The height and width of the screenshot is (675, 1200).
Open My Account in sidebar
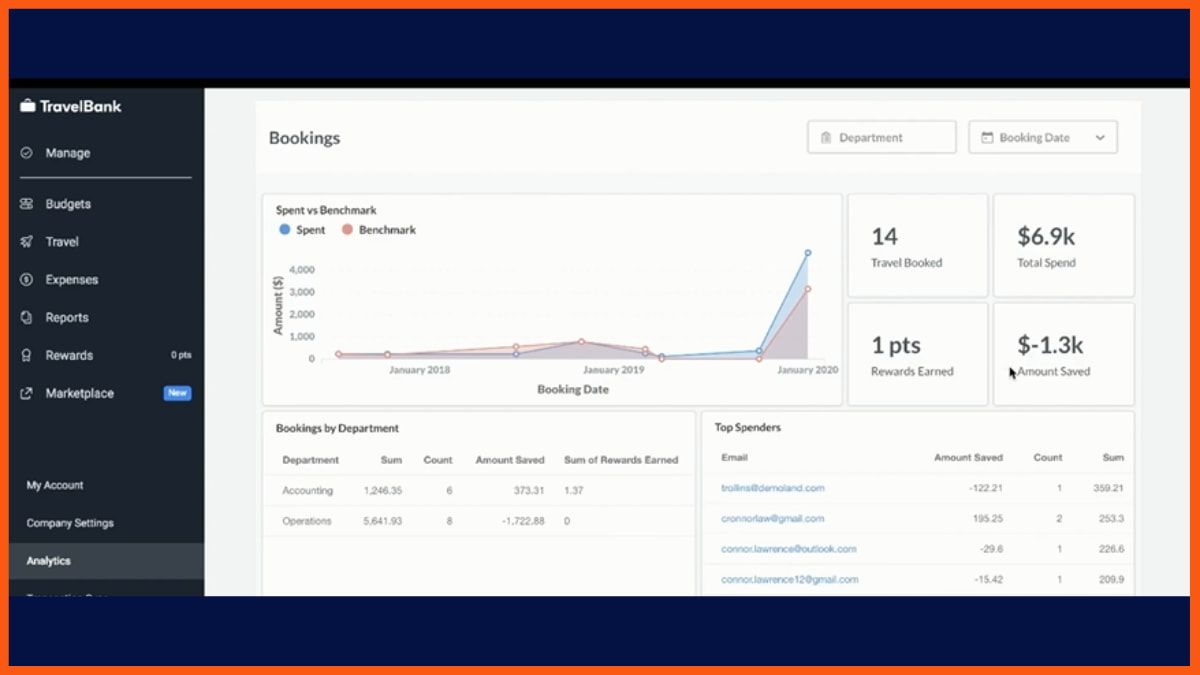pos(55,485)
